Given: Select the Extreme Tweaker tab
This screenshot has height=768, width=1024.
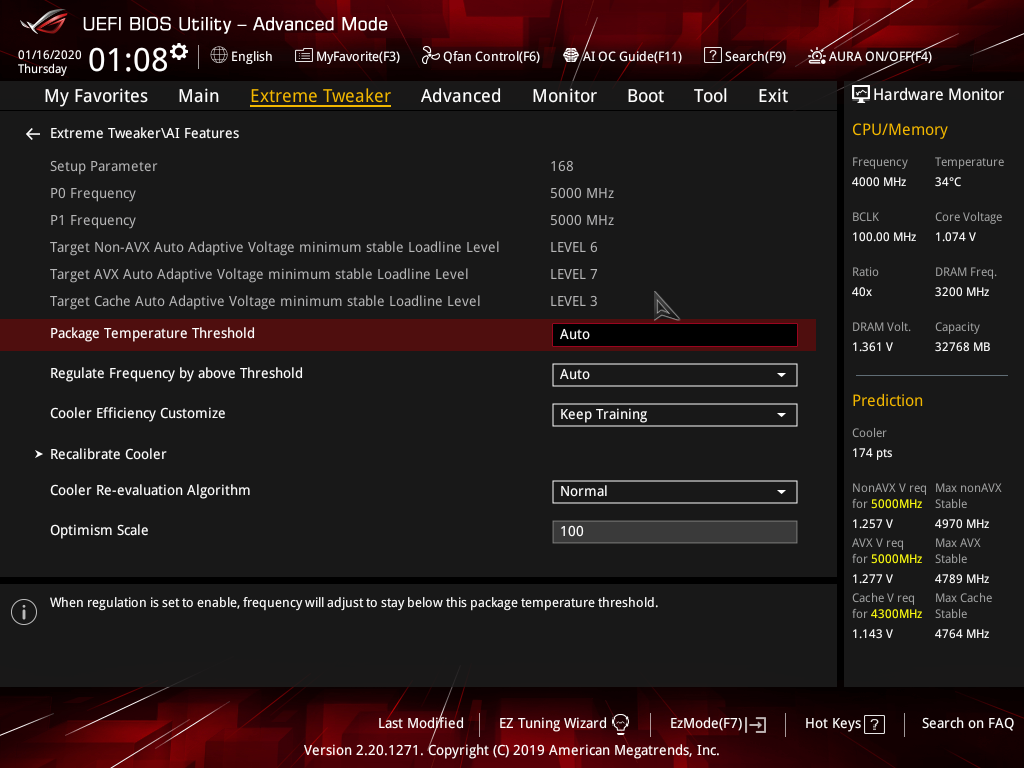Looking at the screenshot, I should [x=321, y=96].
